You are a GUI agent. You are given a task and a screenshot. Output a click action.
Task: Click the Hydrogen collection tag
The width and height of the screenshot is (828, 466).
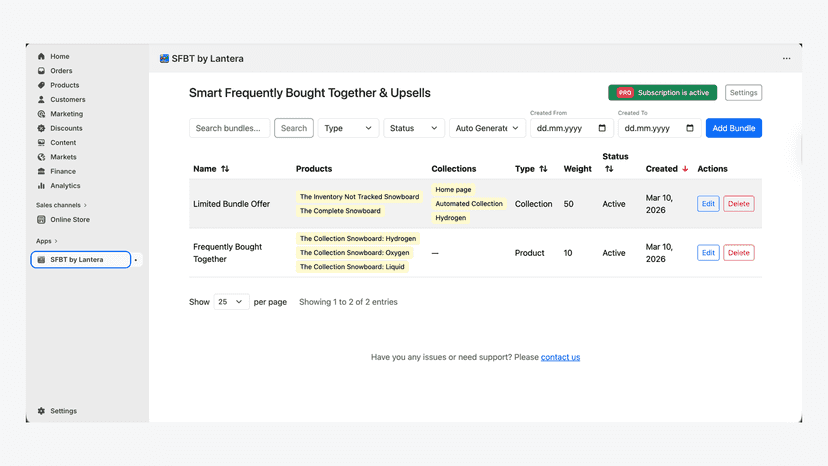450,218
